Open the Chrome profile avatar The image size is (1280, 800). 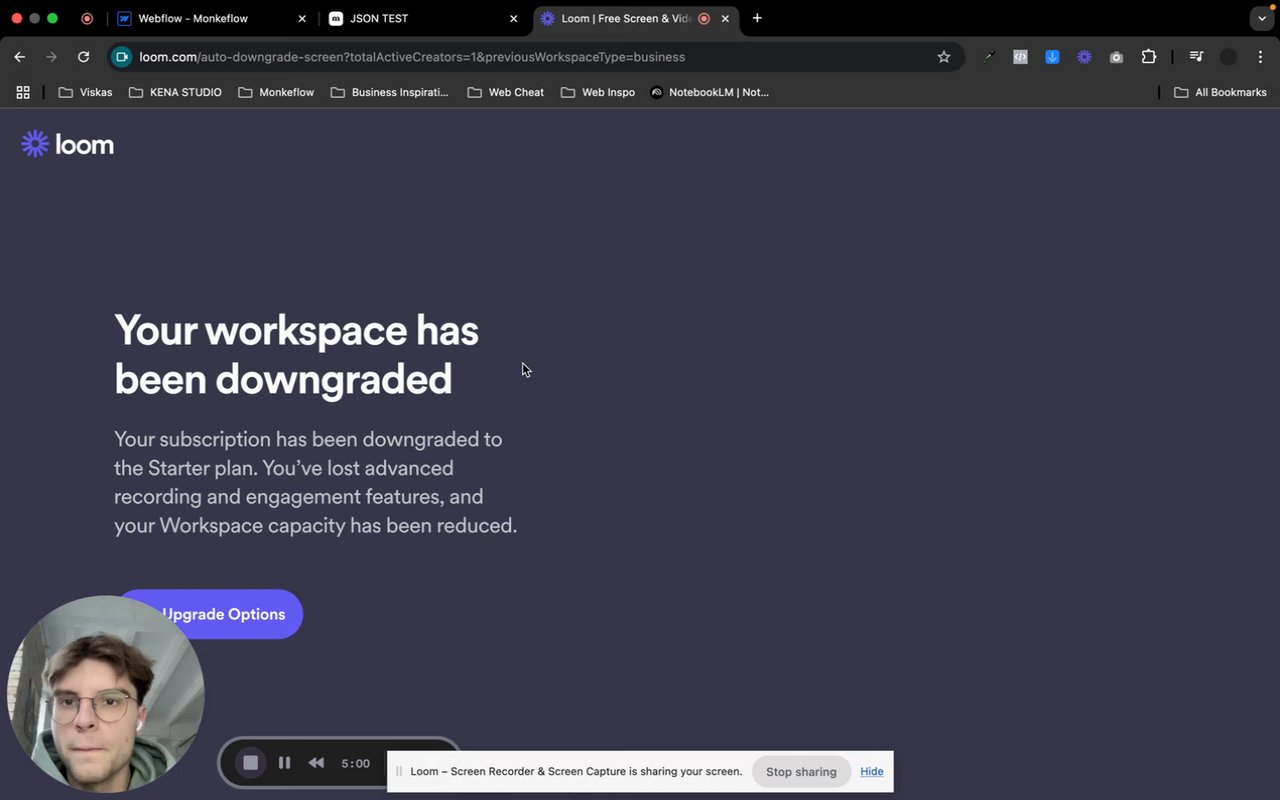coord(1228,57)
